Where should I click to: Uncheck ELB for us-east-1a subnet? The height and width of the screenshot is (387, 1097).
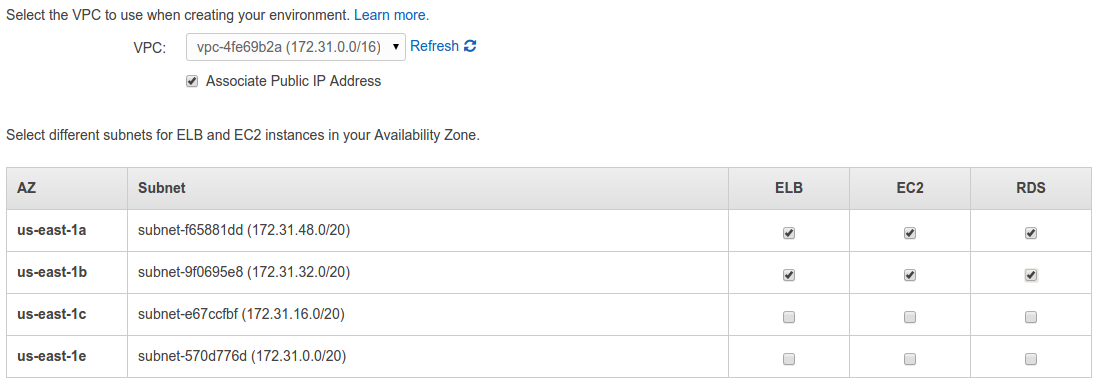pyautogui.click(x=788, y=234)
